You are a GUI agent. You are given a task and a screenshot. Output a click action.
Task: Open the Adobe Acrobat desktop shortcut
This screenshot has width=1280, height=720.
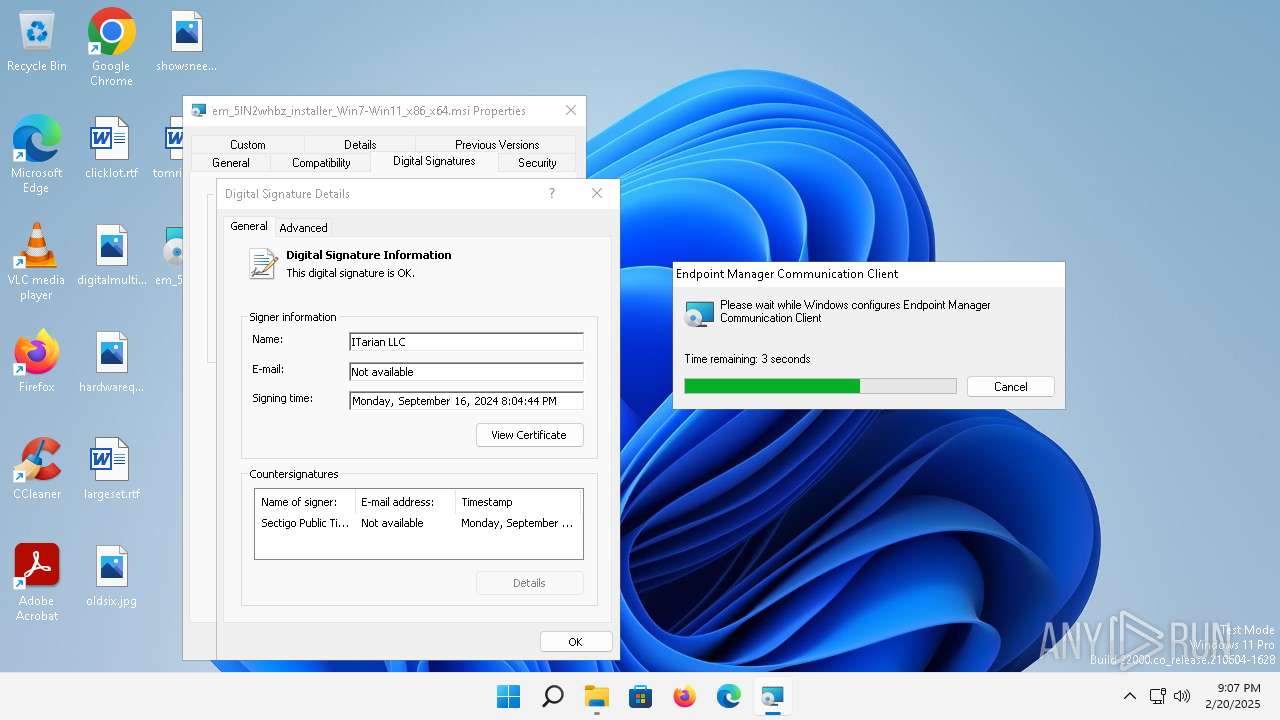coord(37,582)
